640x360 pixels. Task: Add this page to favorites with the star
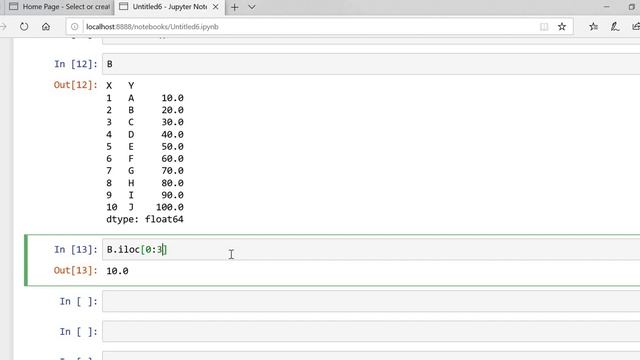click(562, 27)
